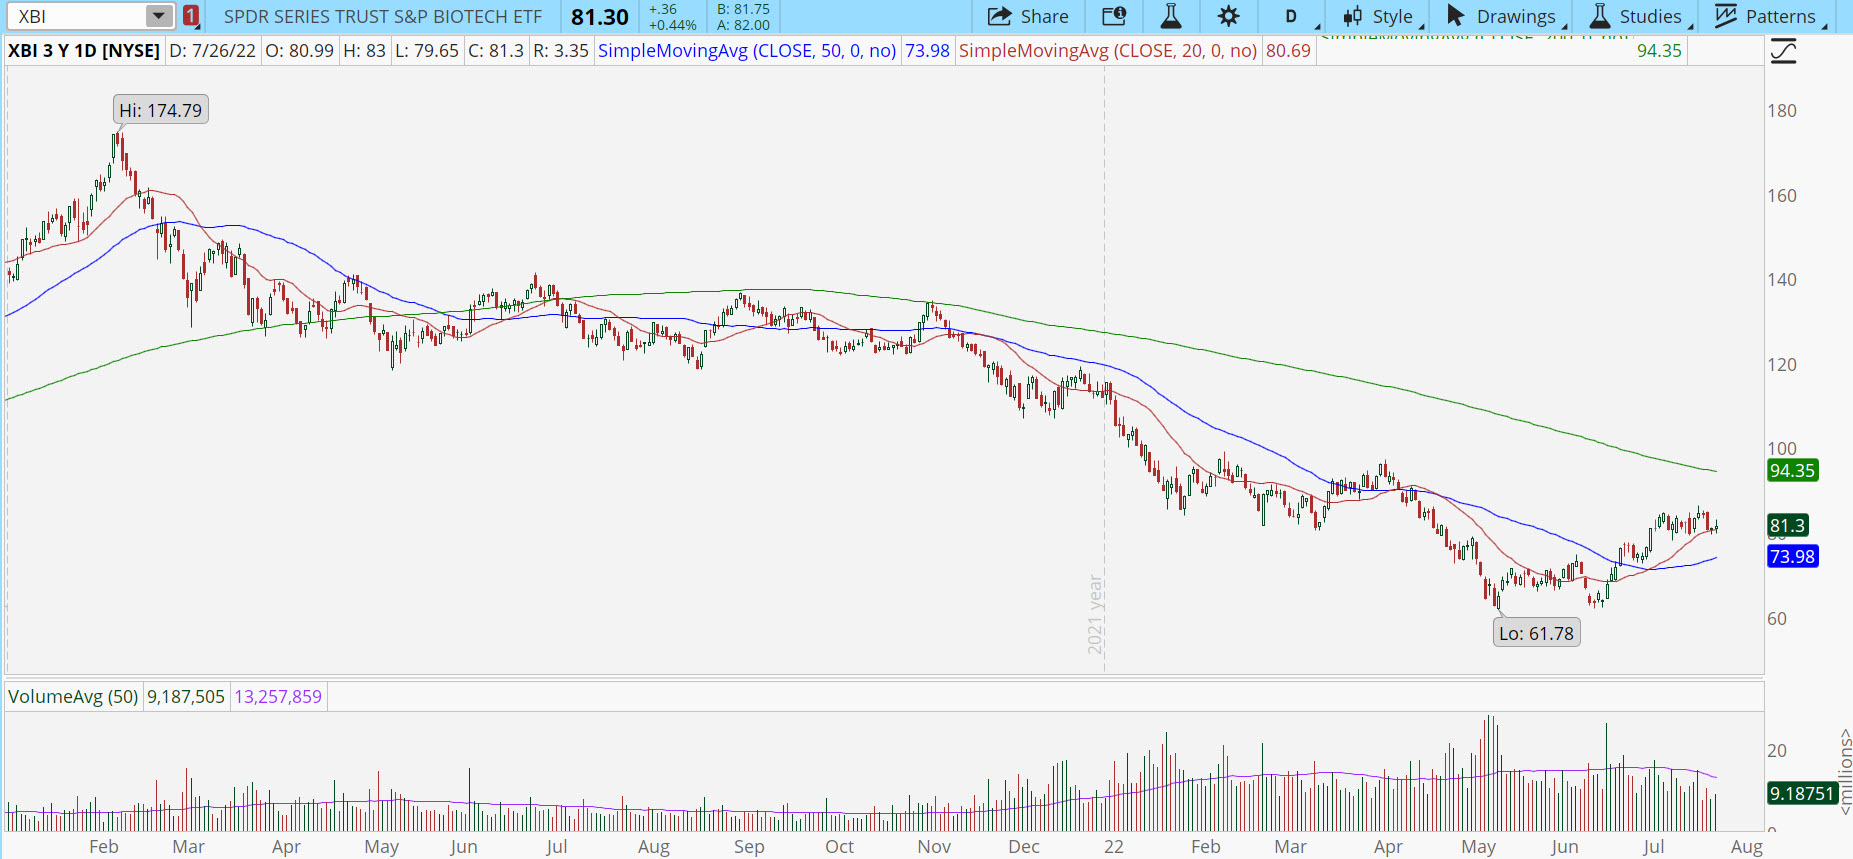Click the H: 83 high value
The image size is (1853, 859).
click(364, 51)
